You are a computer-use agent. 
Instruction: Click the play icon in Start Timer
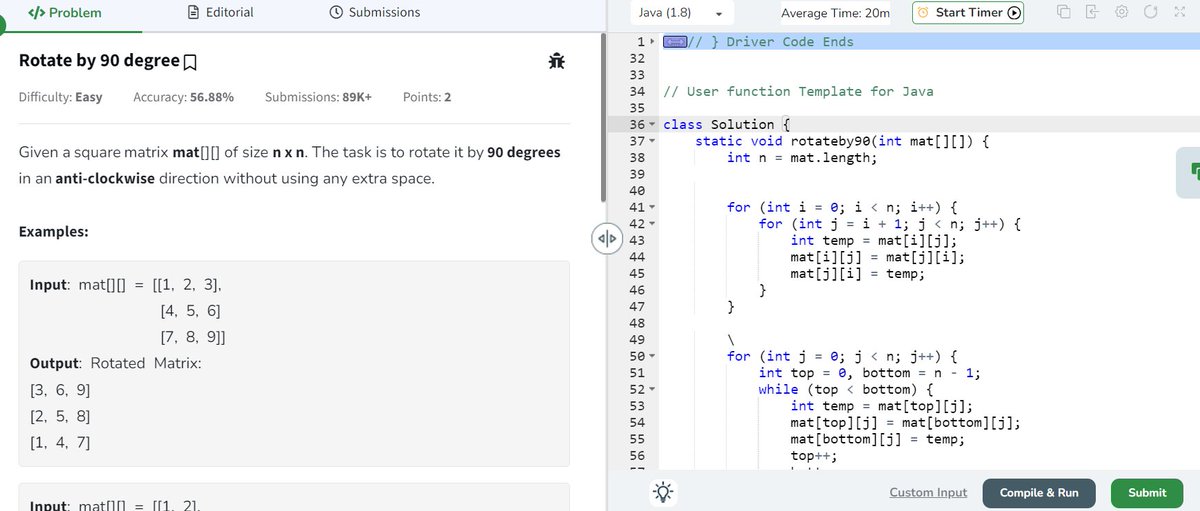pos(1014,13)
